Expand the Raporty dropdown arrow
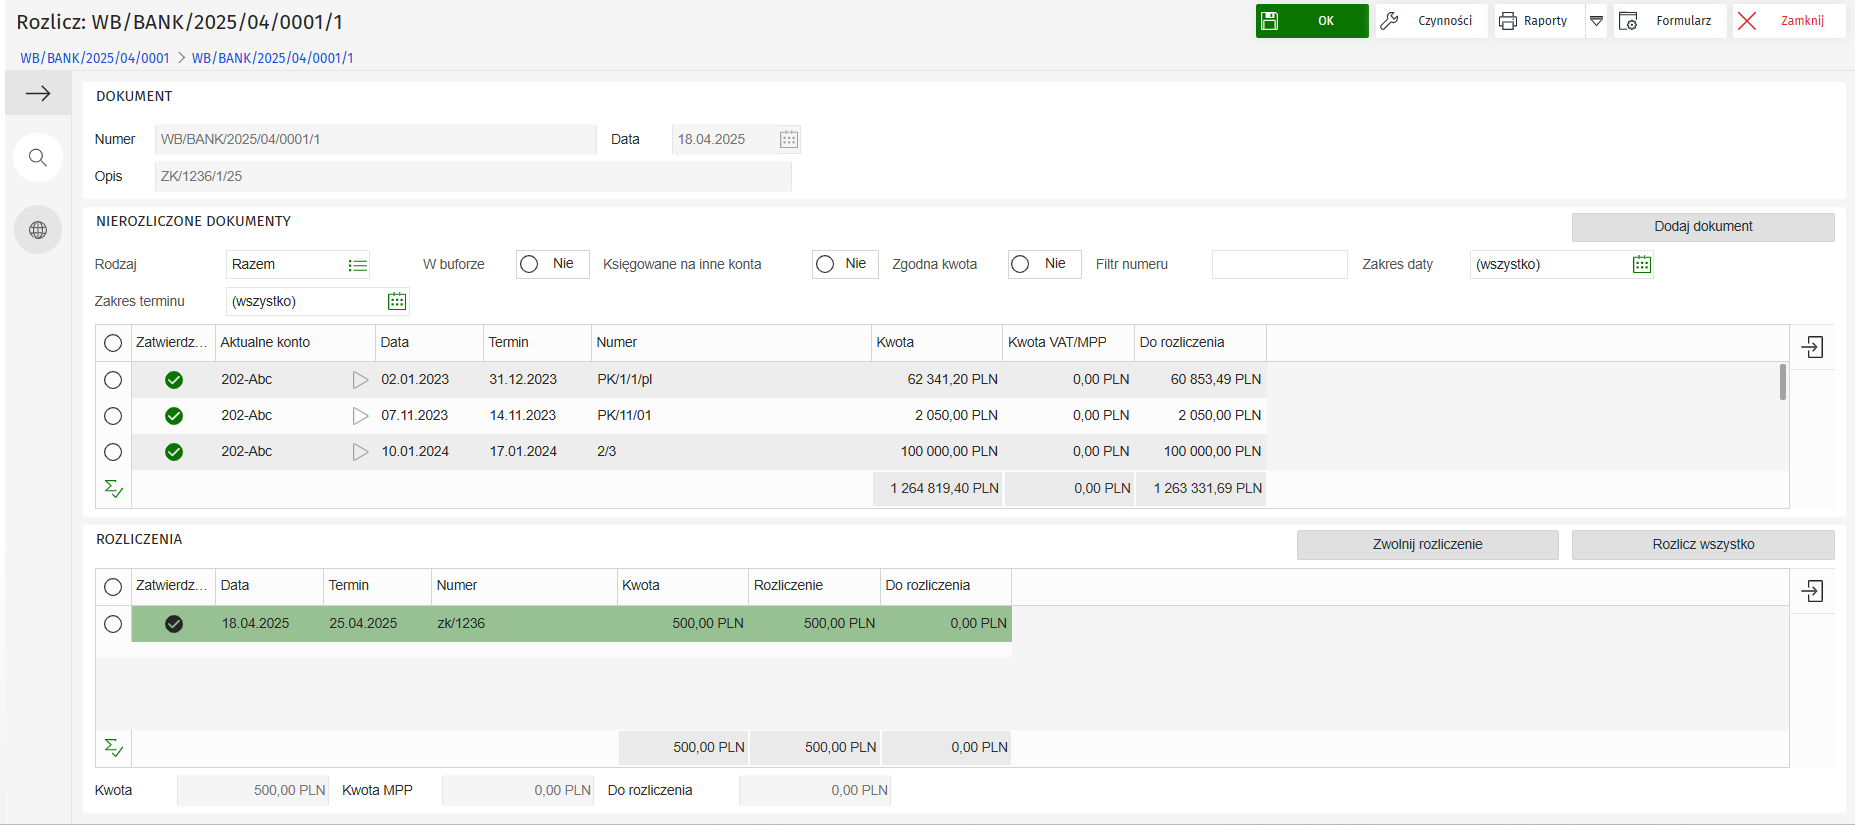Screen dimensions: 1855x825 coord(1596,21)
